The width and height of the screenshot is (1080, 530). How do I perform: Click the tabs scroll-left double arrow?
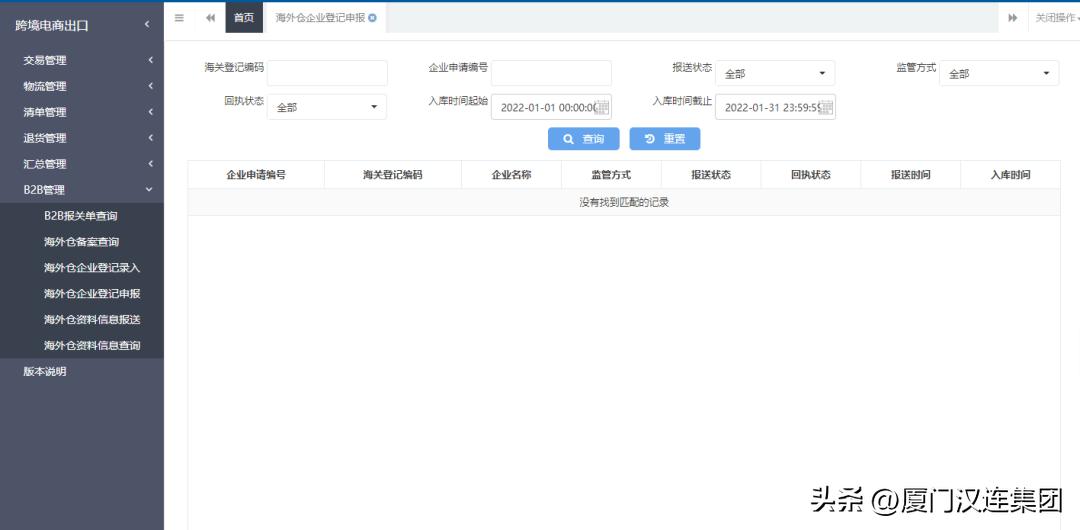click(210, 18)
